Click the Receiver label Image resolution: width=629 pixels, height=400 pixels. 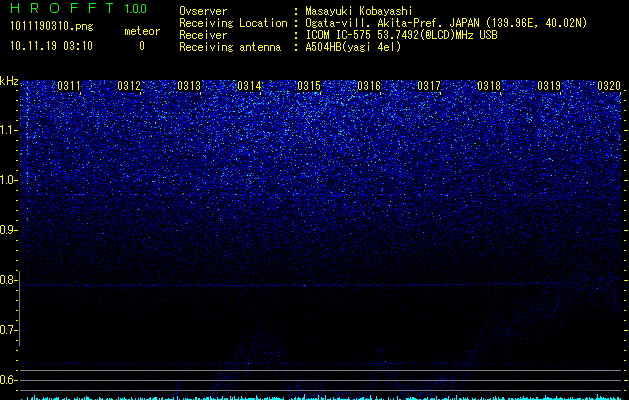203,35
